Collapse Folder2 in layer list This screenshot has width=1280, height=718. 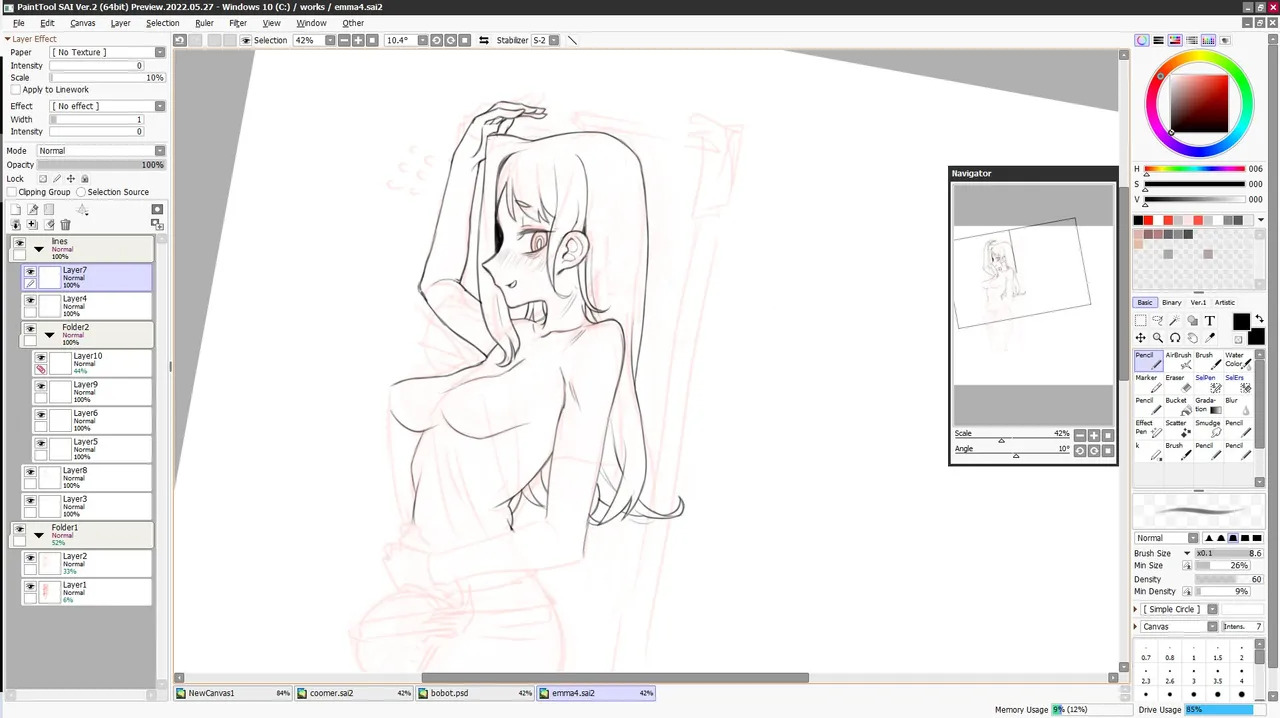pos(49,335)
